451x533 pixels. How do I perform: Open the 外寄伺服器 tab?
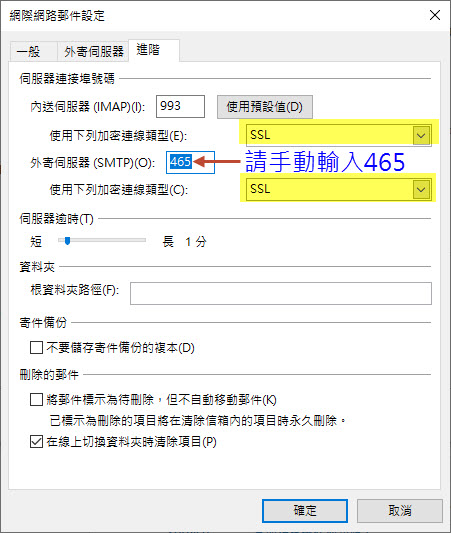pos(93,52)
